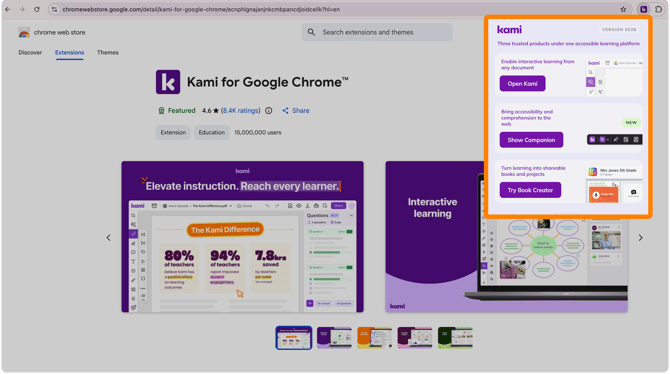Open the Extensions puzzle icon in toolbar
670x374 pixels.
(658, 9)
